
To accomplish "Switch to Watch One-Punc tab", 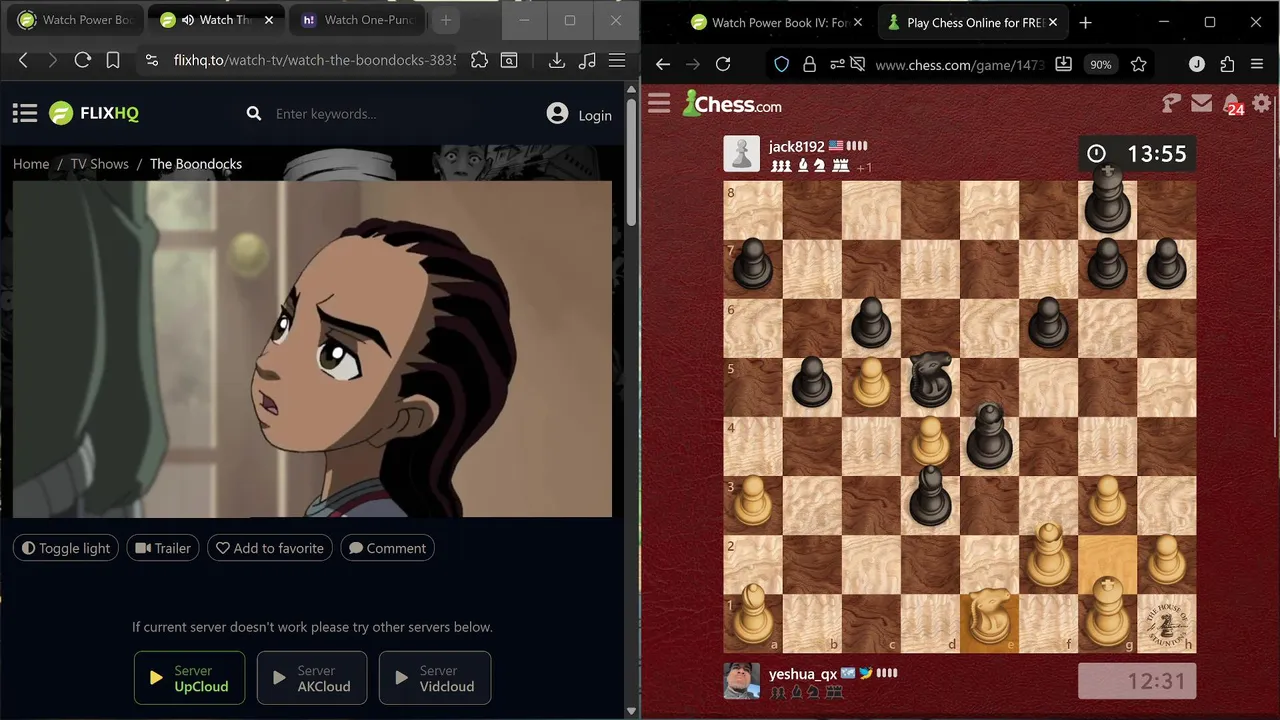I will click(358, 20).
